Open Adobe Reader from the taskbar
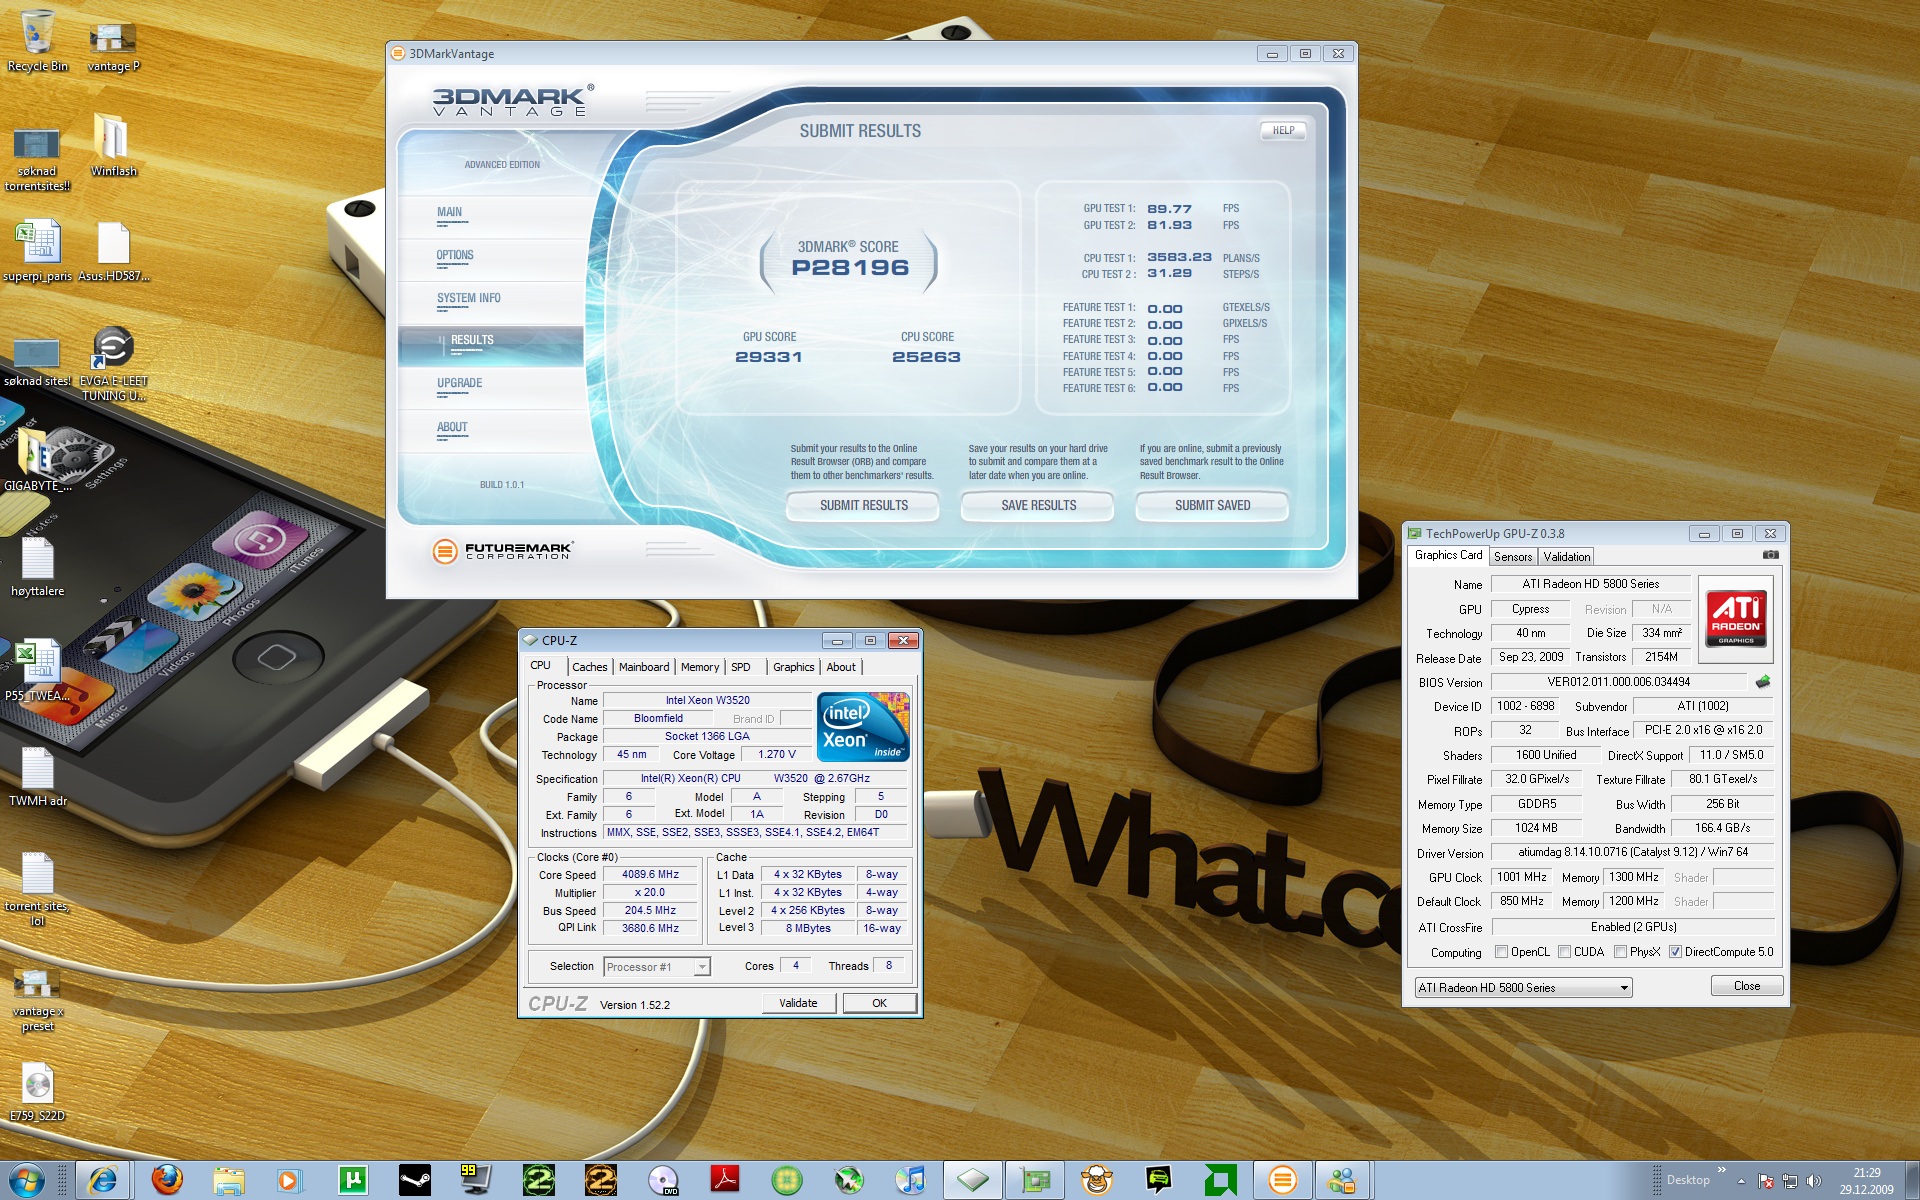 (725, 1181)
